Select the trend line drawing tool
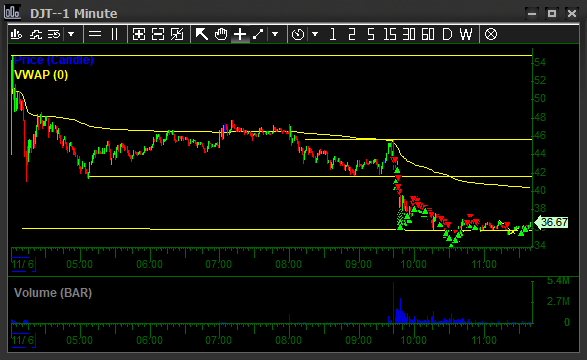This screenshot has height=360, width=587. click(x=258, y=34)
